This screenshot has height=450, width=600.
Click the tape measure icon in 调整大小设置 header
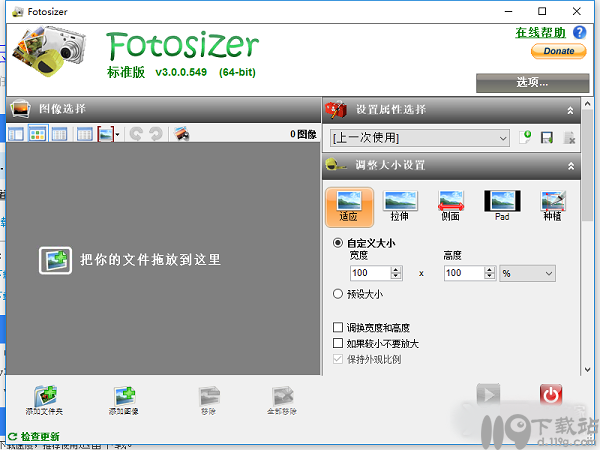point(335,165)
